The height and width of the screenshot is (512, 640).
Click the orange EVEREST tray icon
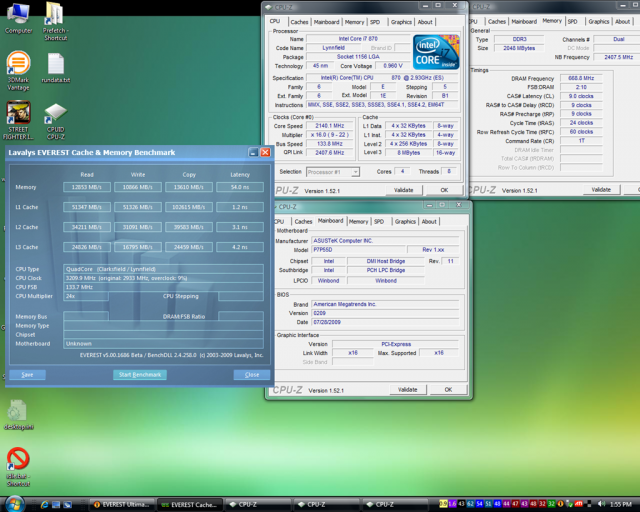560,504
